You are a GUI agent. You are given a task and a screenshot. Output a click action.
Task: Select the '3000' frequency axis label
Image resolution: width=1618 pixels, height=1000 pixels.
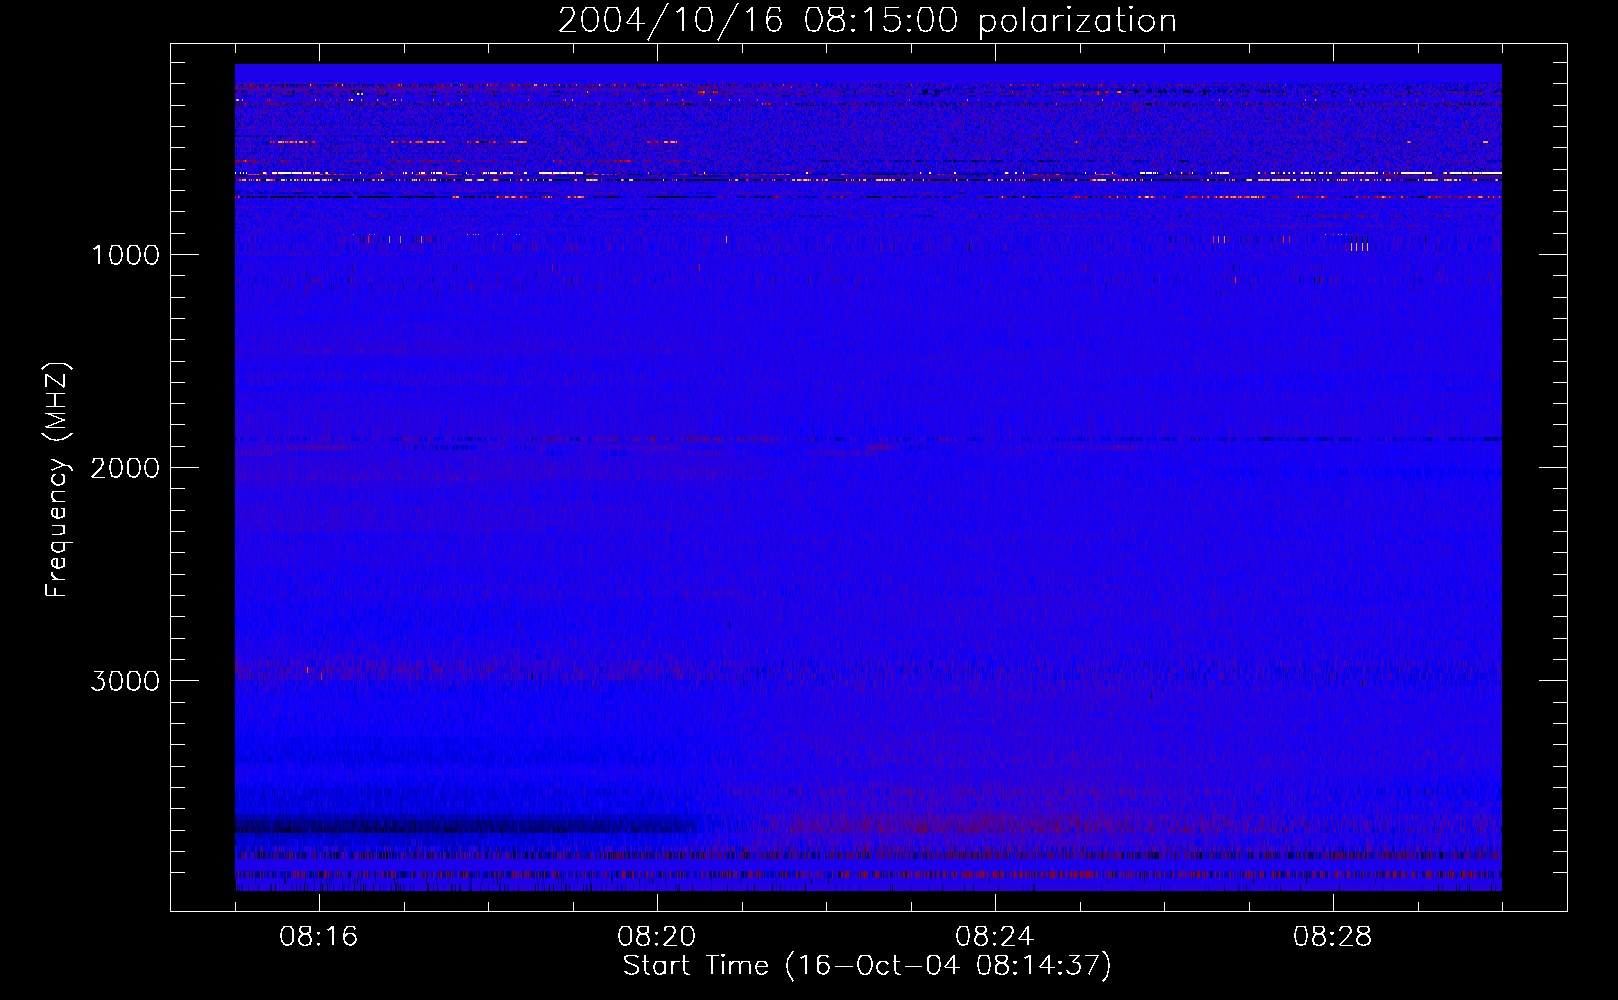[x=125, y=681]
